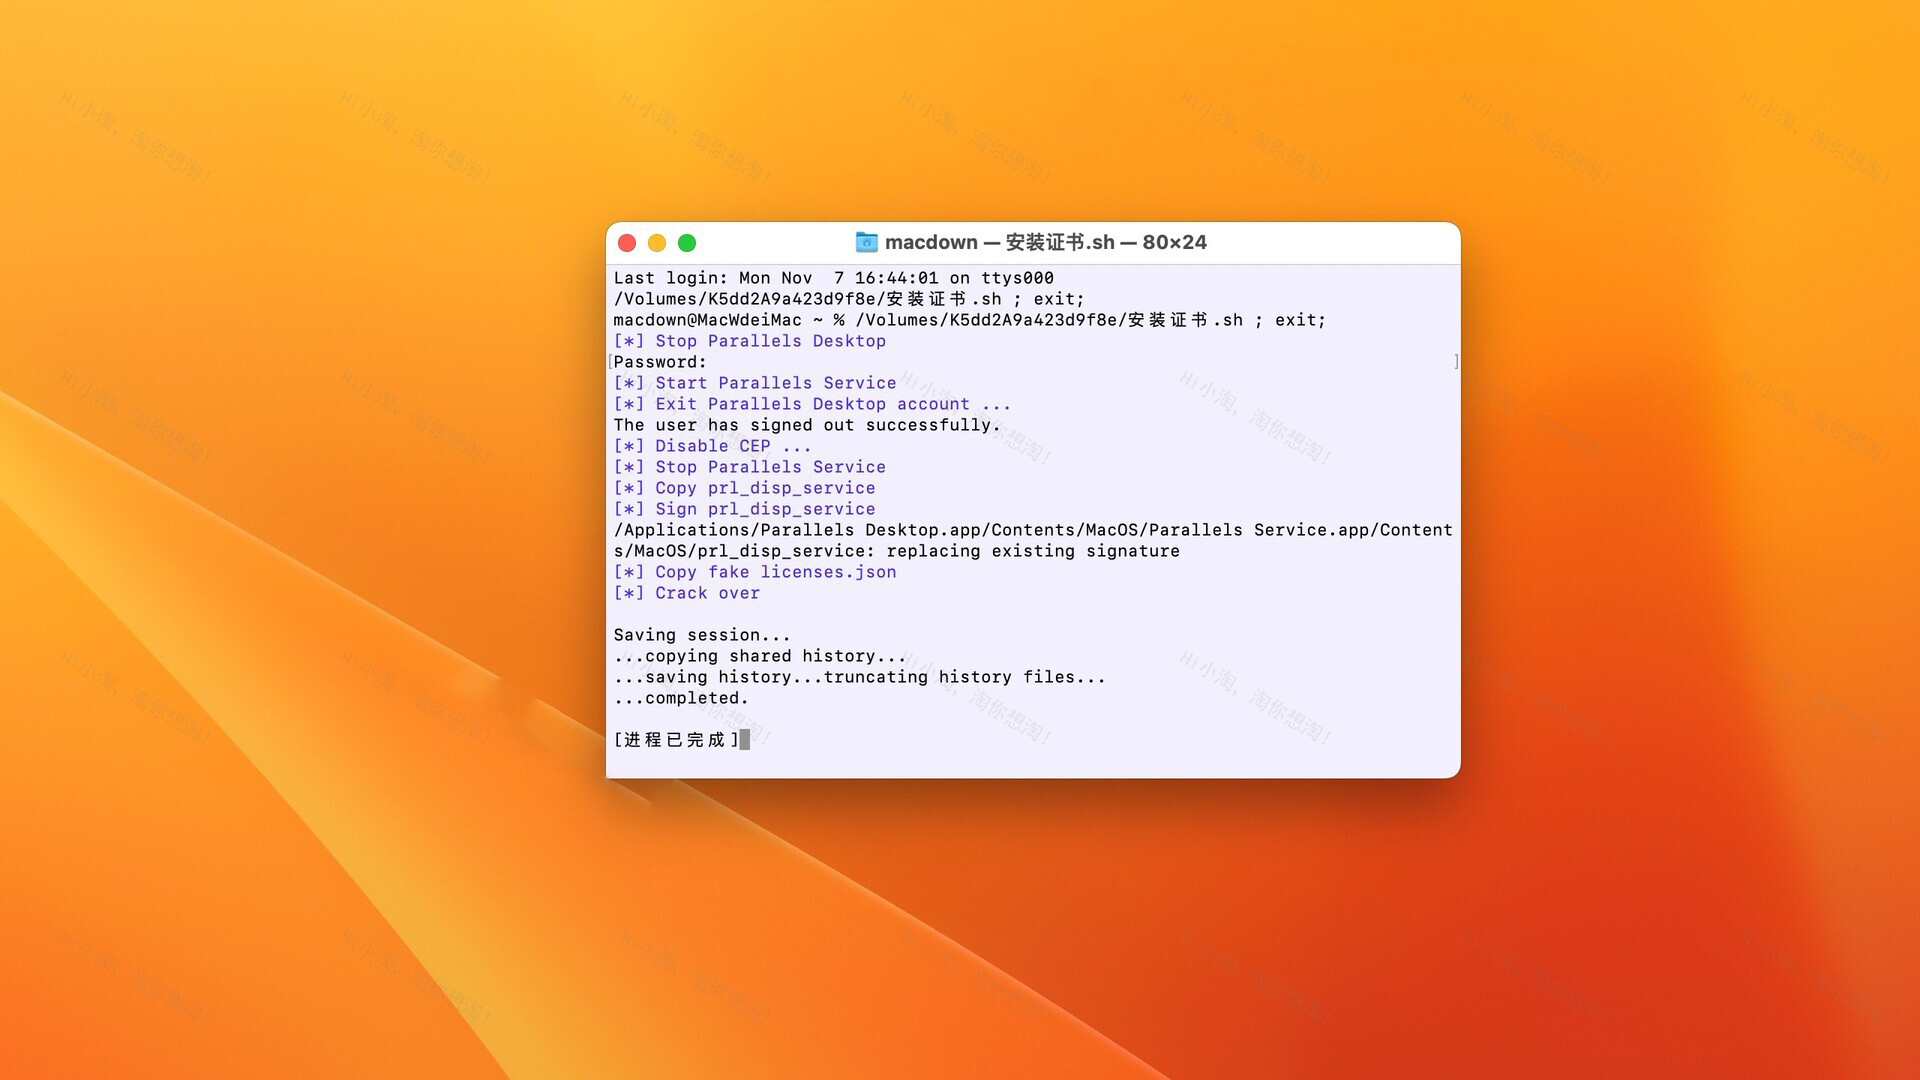
Task: Click the "[*] Sign prl_disp_service" line
Action: (744, 509)
